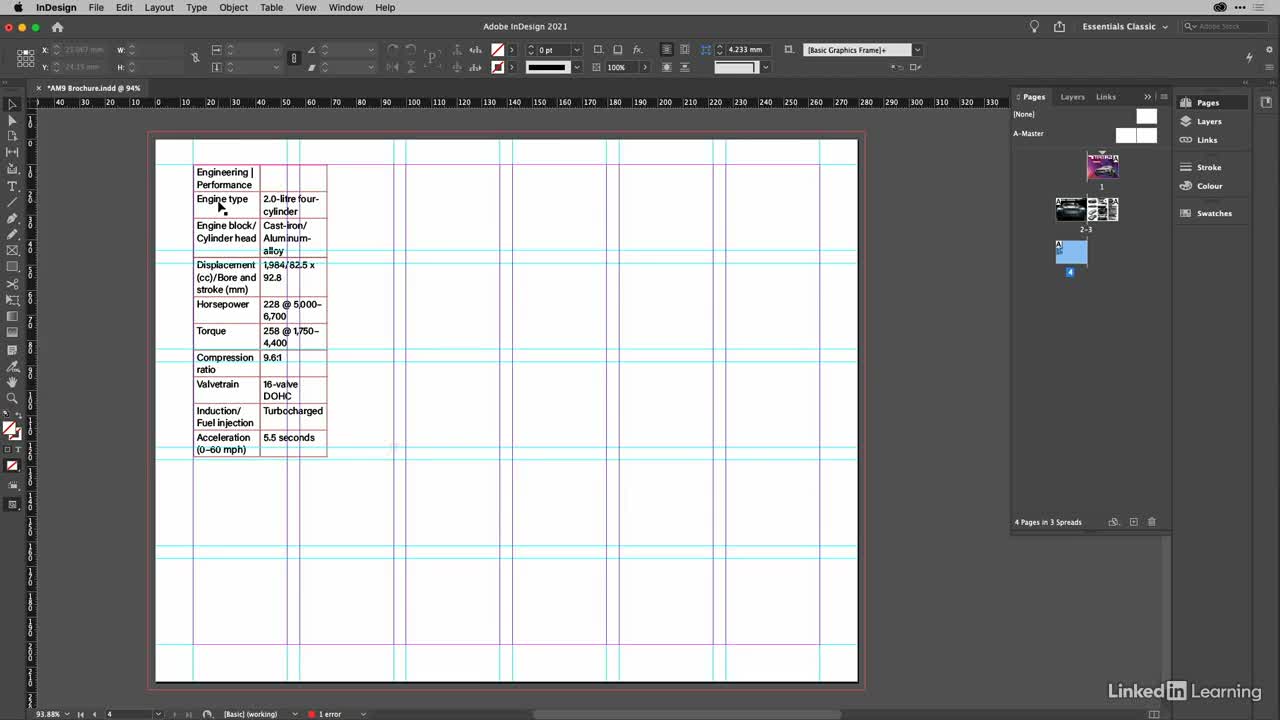Select page 4 thumbnail in Pages panel
This screenshot has height=720, width=1280.
1071,252
